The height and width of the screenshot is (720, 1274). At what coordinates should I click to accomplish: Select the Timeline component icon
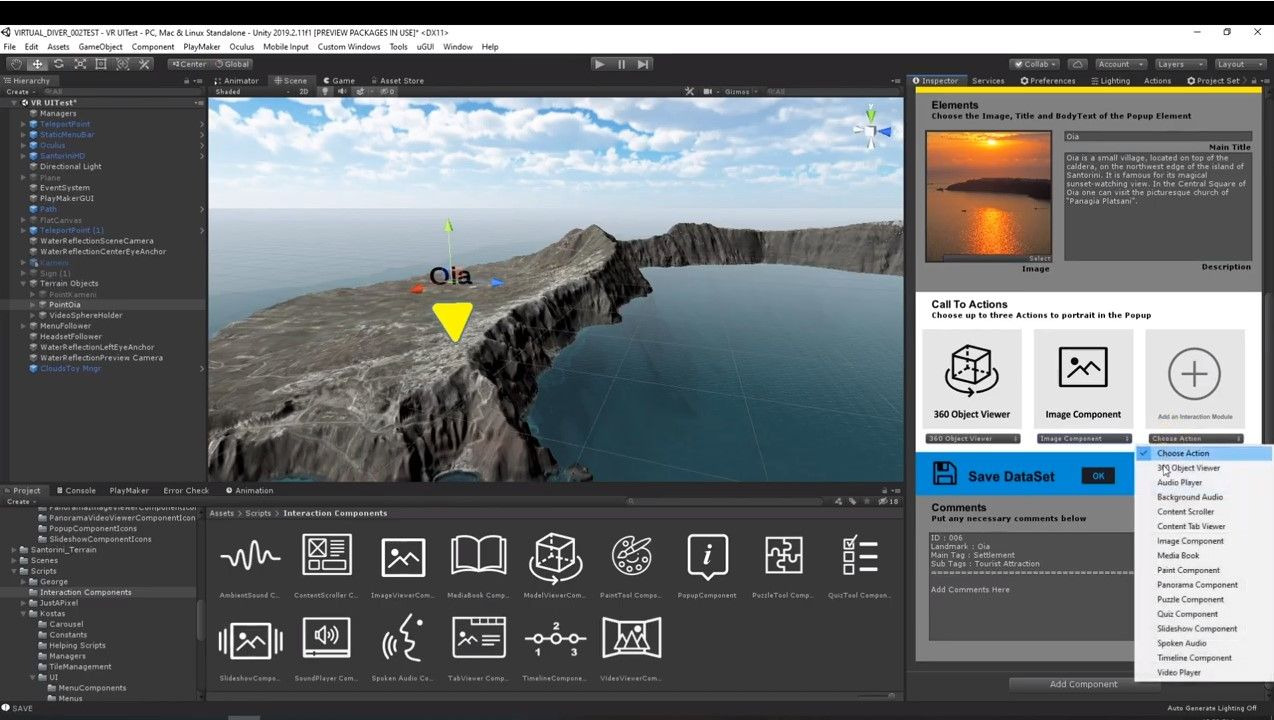tap(556, 638)
